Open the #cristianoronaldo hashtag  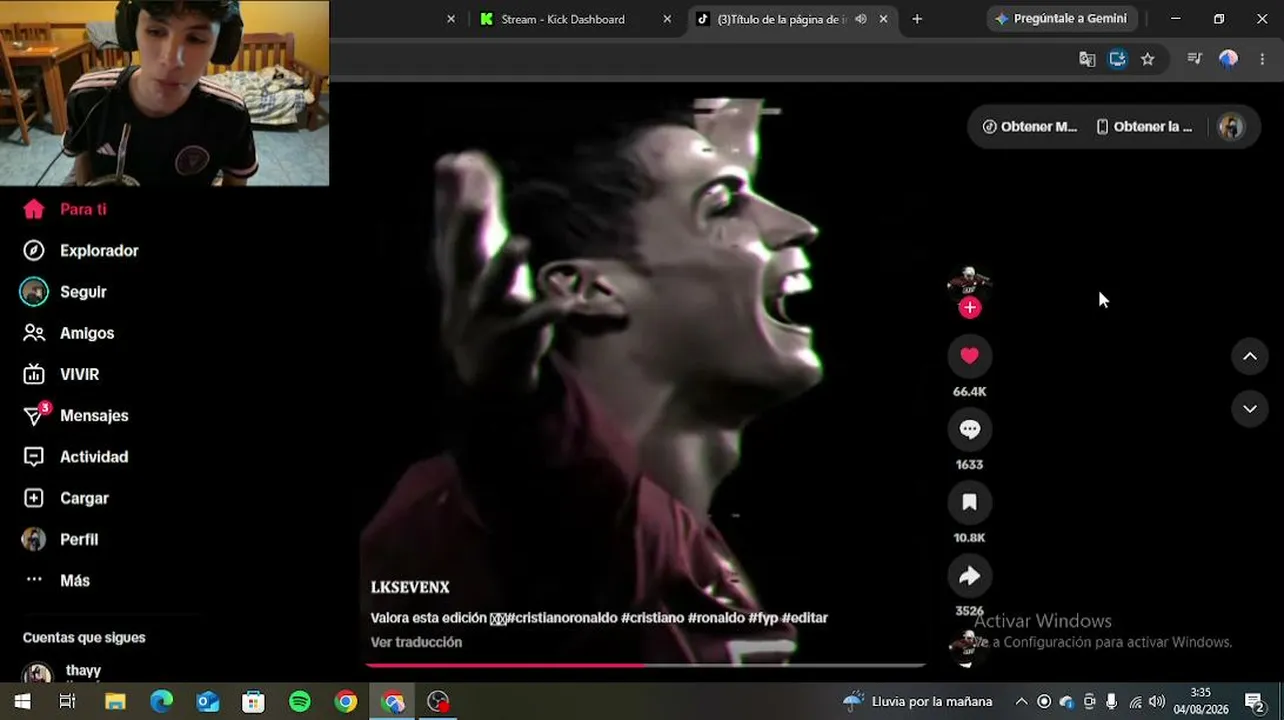[x=561, y=618]
